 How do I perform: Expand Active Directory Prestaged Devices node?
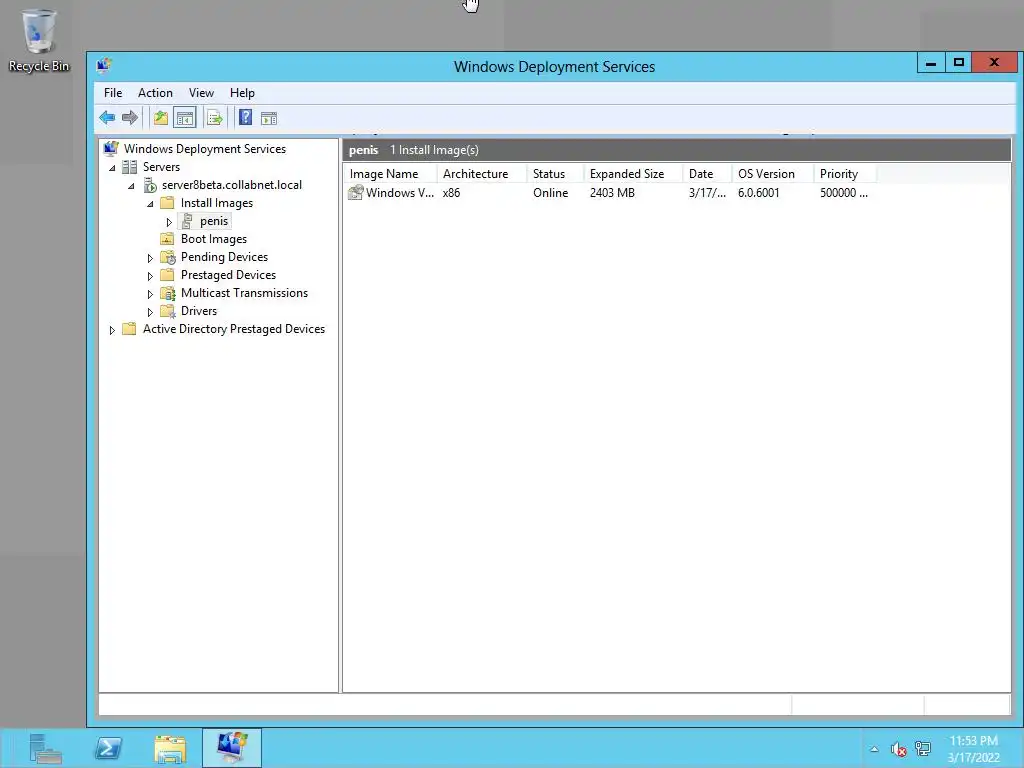tap(112, 330)
